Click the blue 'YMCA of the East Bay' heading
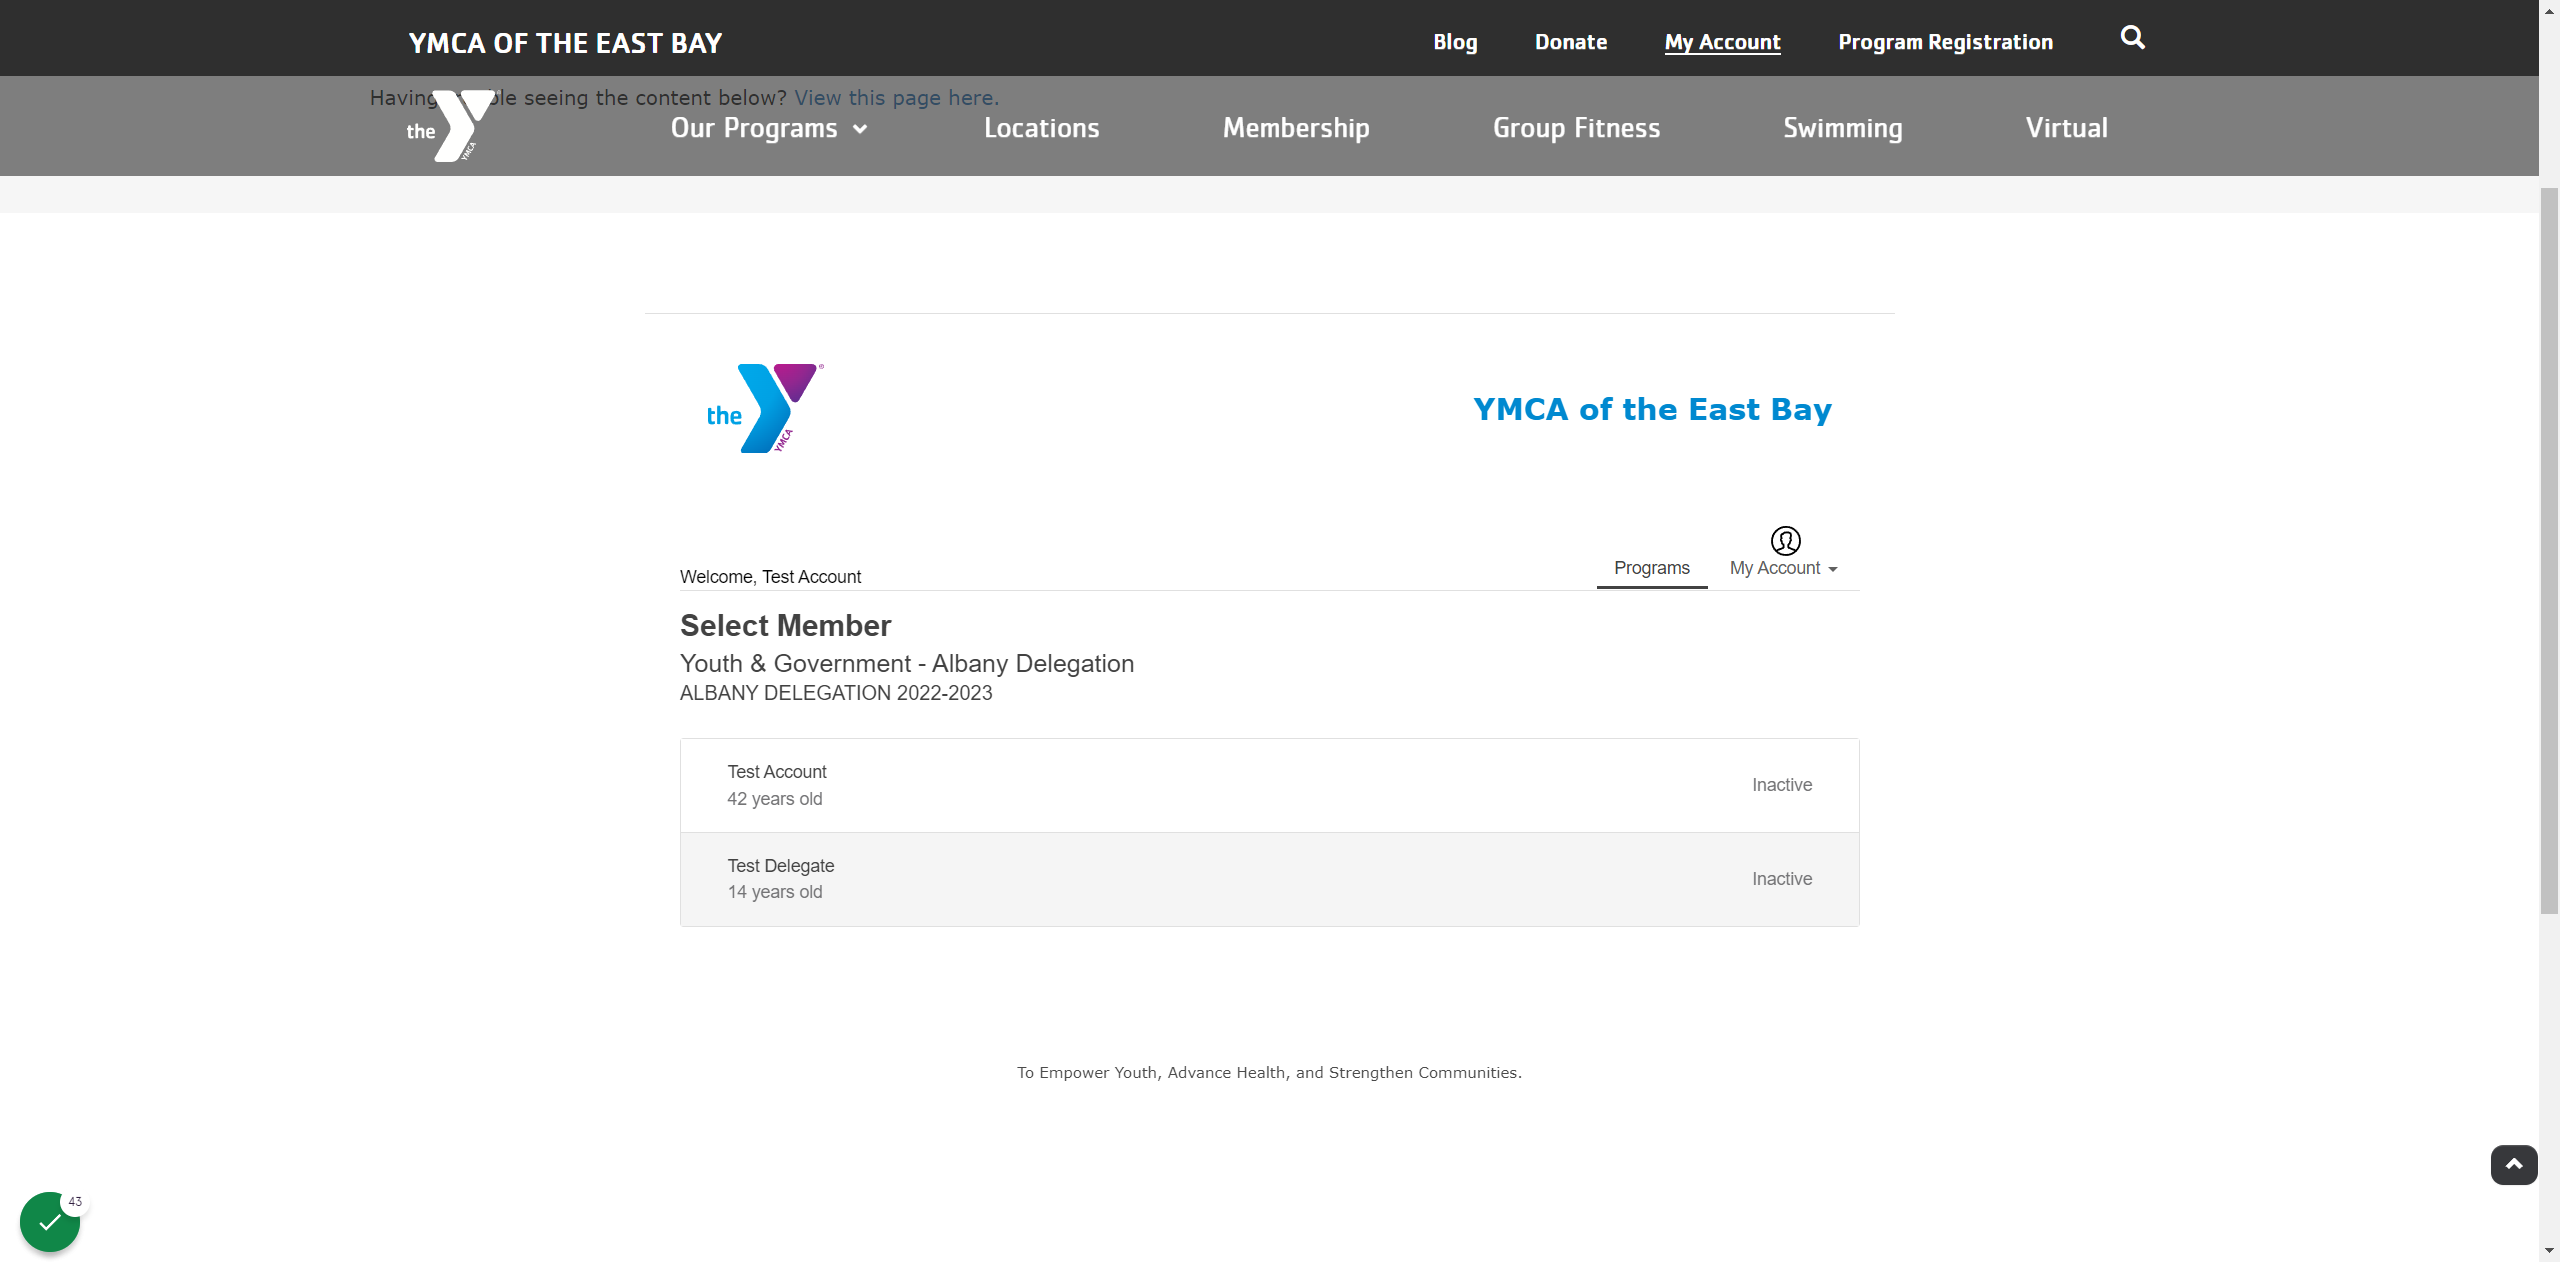The image size is (2560, 1262). pyautogui.click(x=1652, y=409)
